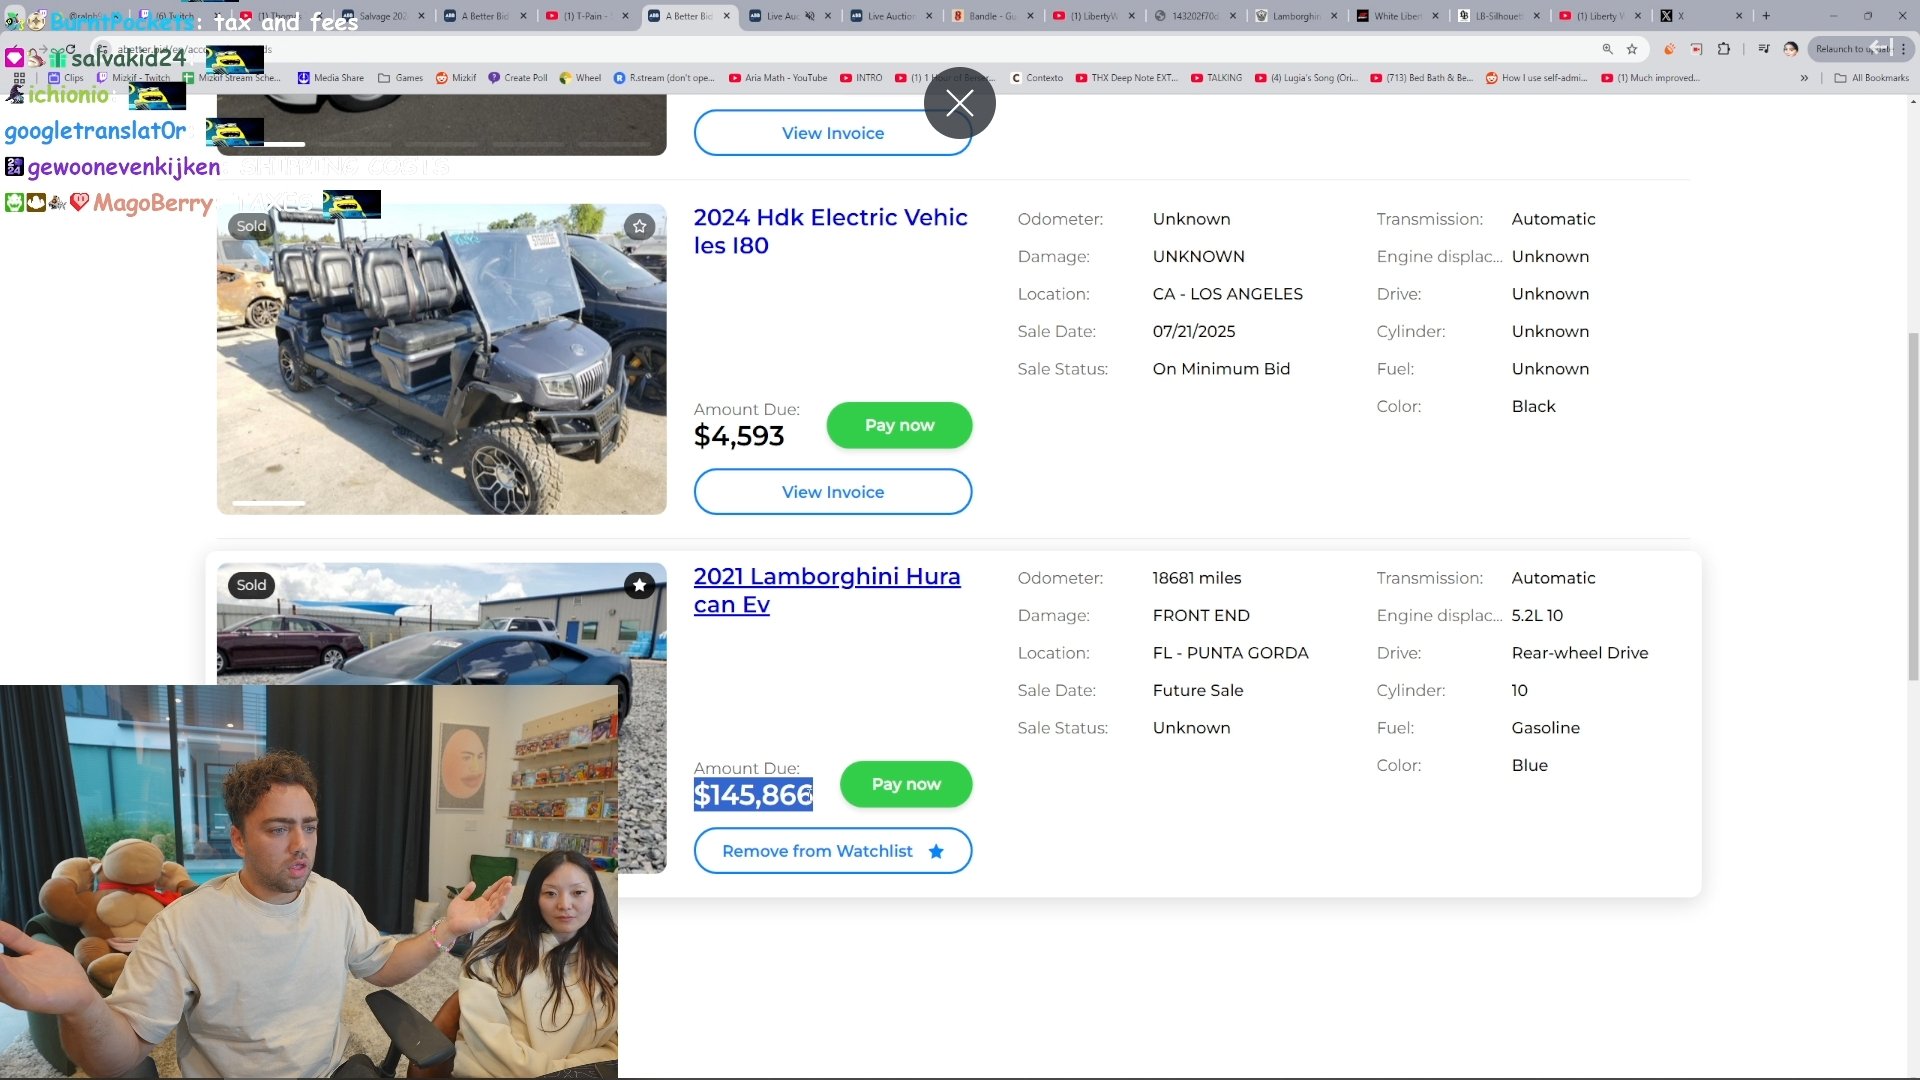Open the Clips bookmark

pyautogui.click(x=66, y=78)
